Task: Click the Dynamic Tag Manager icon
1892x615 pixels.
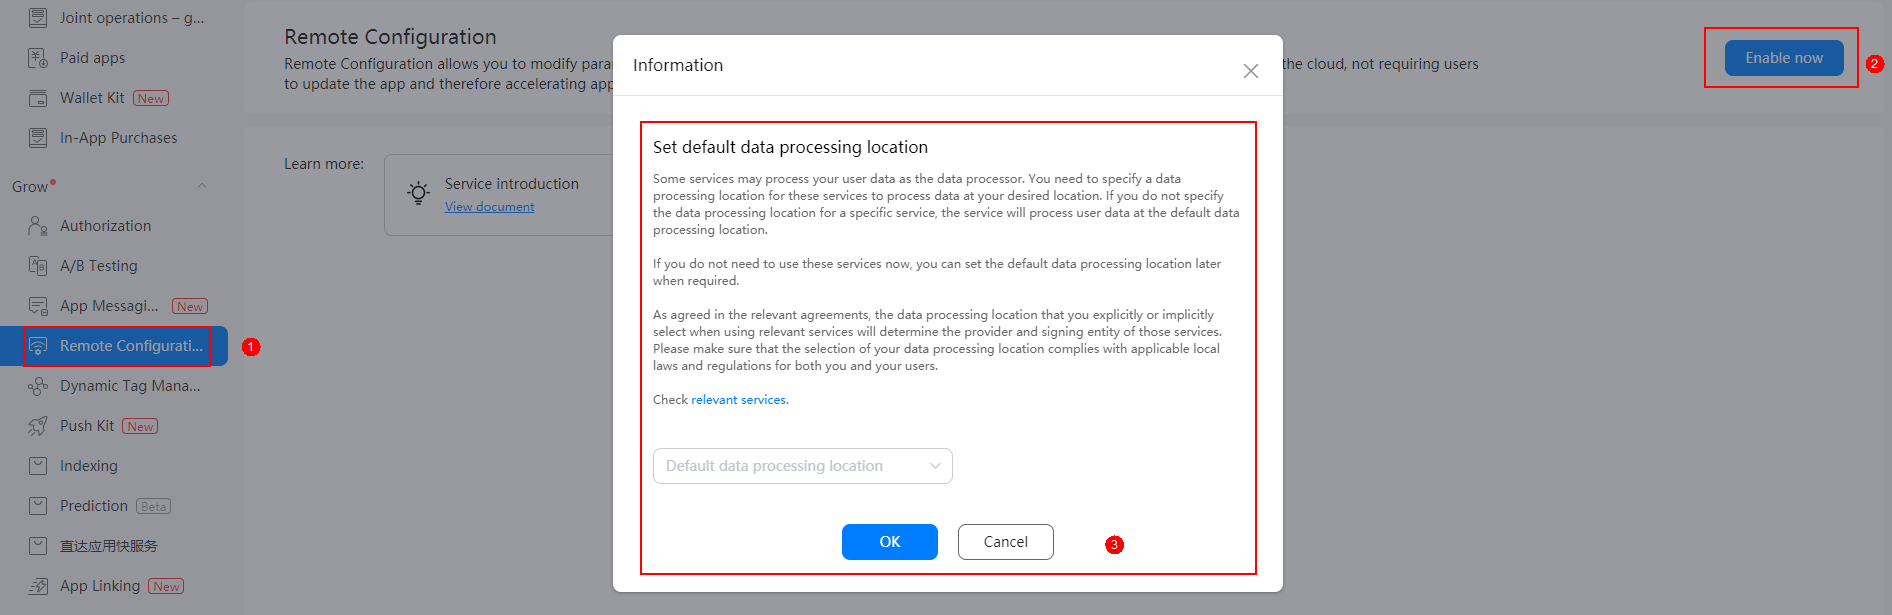Action: tap(38, 386)
